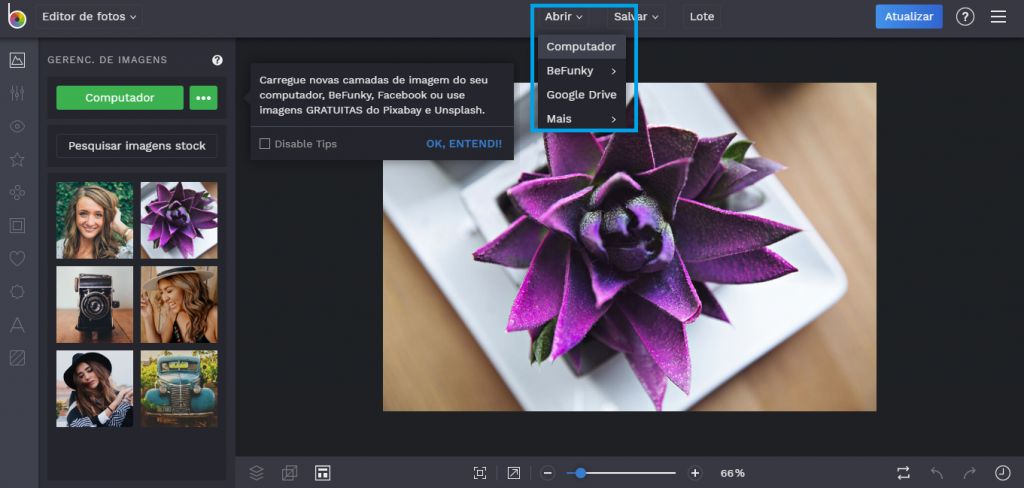
Task: Click the fullscreen expand arrow icon
Action: coord(514,473)
